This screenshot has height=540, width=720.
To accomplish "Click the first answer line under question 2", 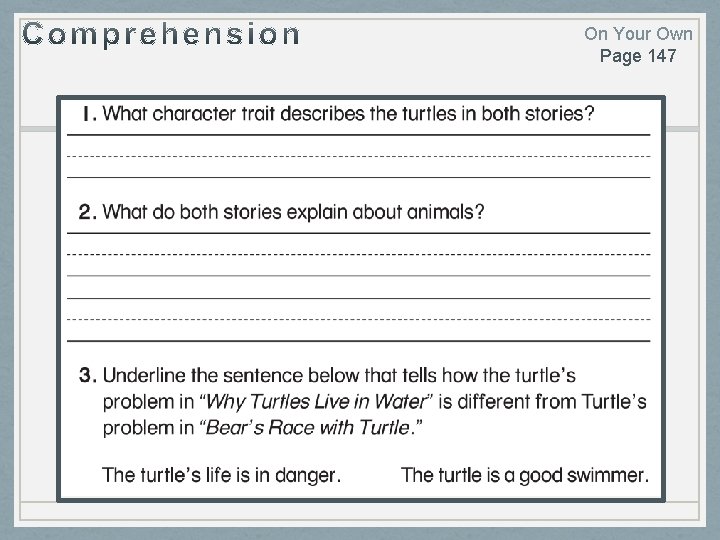I will pyautogui.click(x=358, y=233).
